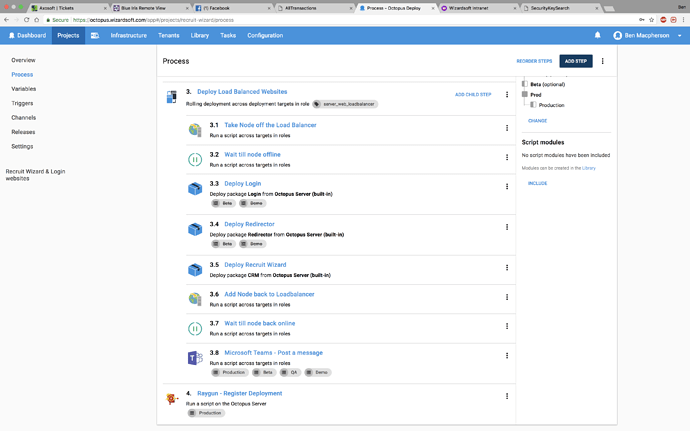Open overflow menu for Wait till node offline
Viewport: 690px width, 431px height.
[507, 158]
